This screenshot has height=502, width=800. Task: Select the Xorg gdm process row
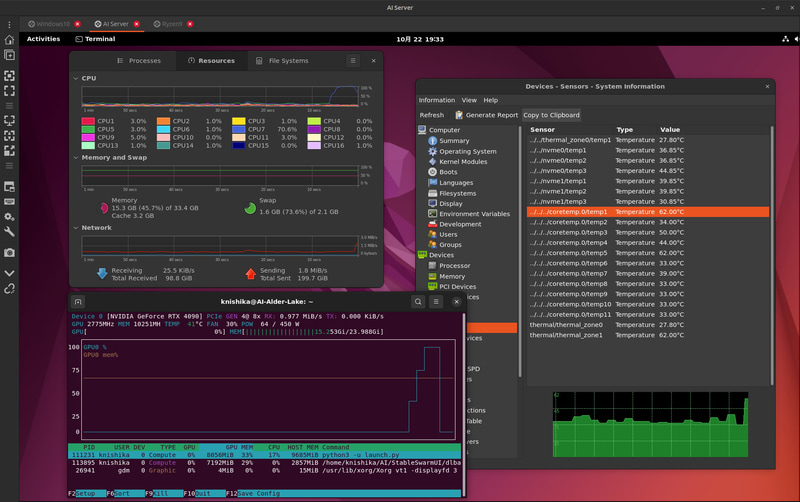[264, 470]
